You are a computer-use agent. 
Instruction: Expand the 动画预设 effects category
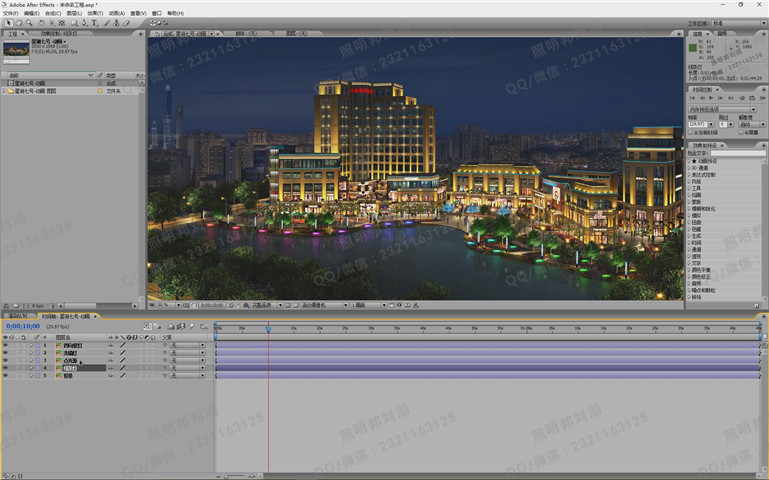[689, 161]
